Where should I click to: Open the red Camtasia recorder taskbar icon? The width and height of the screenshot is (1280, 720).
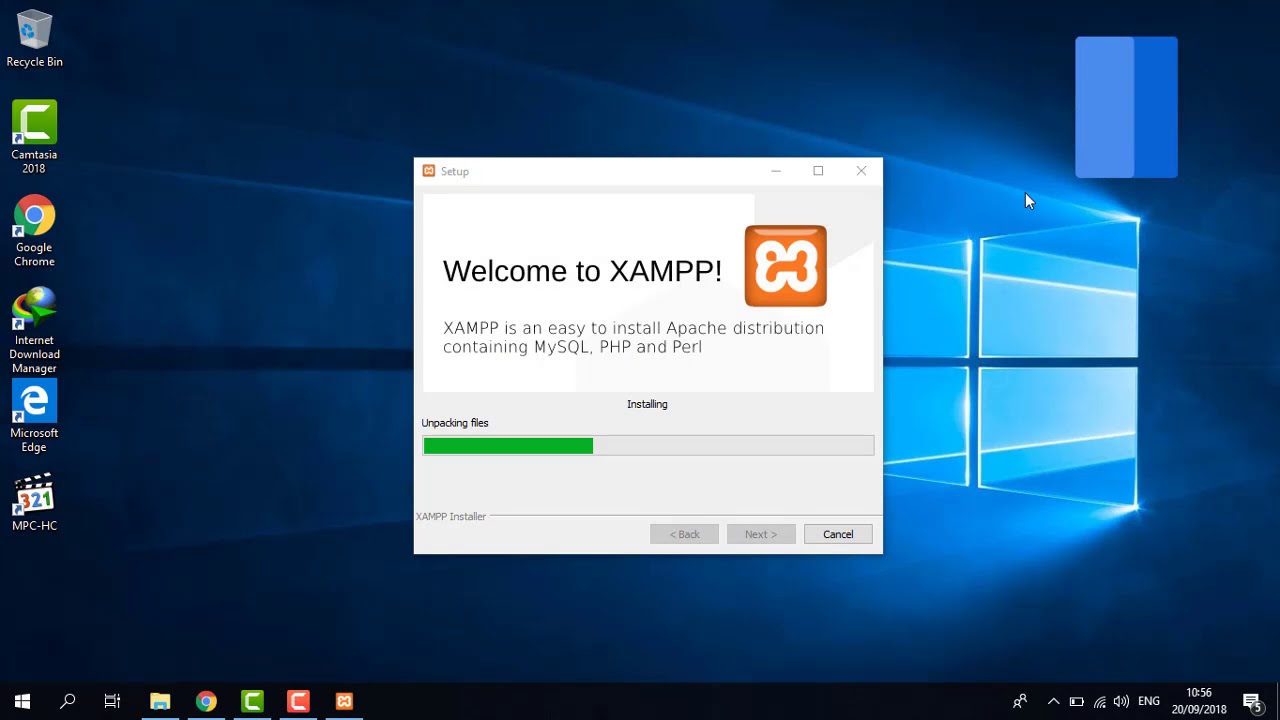(x=298, y=701)
